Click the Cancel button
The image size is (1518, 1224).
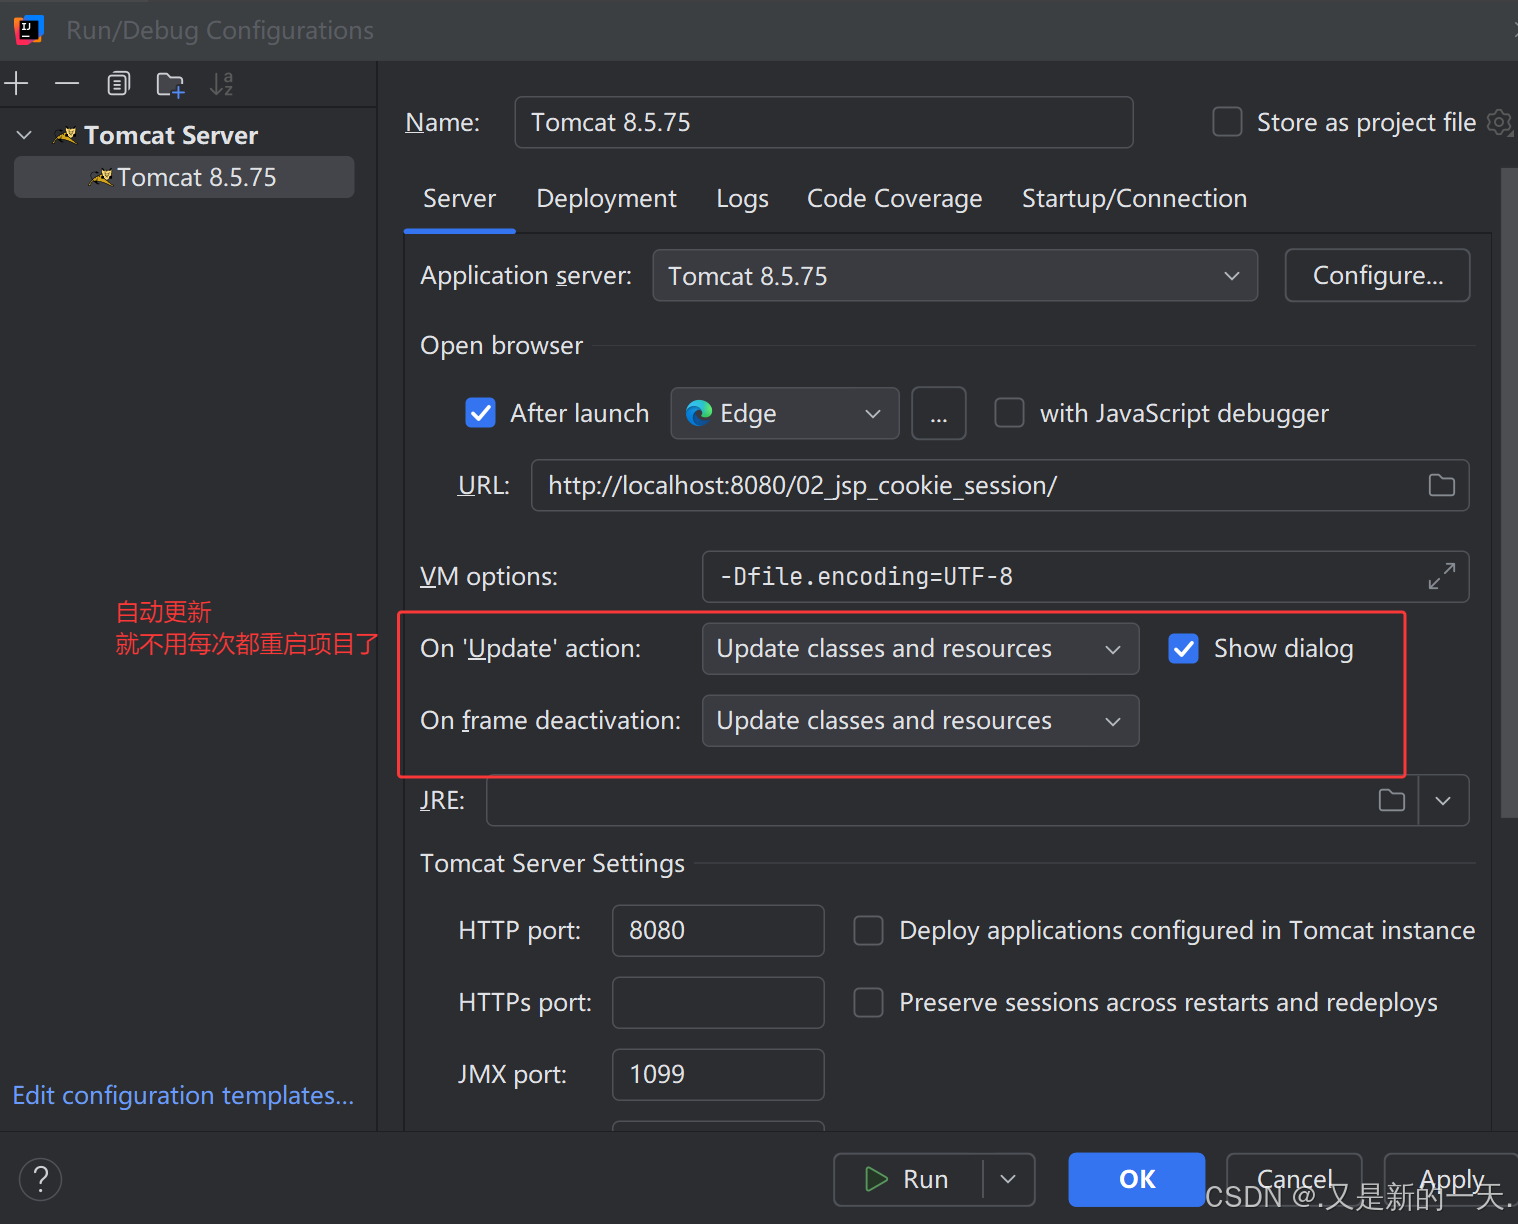click(1294, 1179)
